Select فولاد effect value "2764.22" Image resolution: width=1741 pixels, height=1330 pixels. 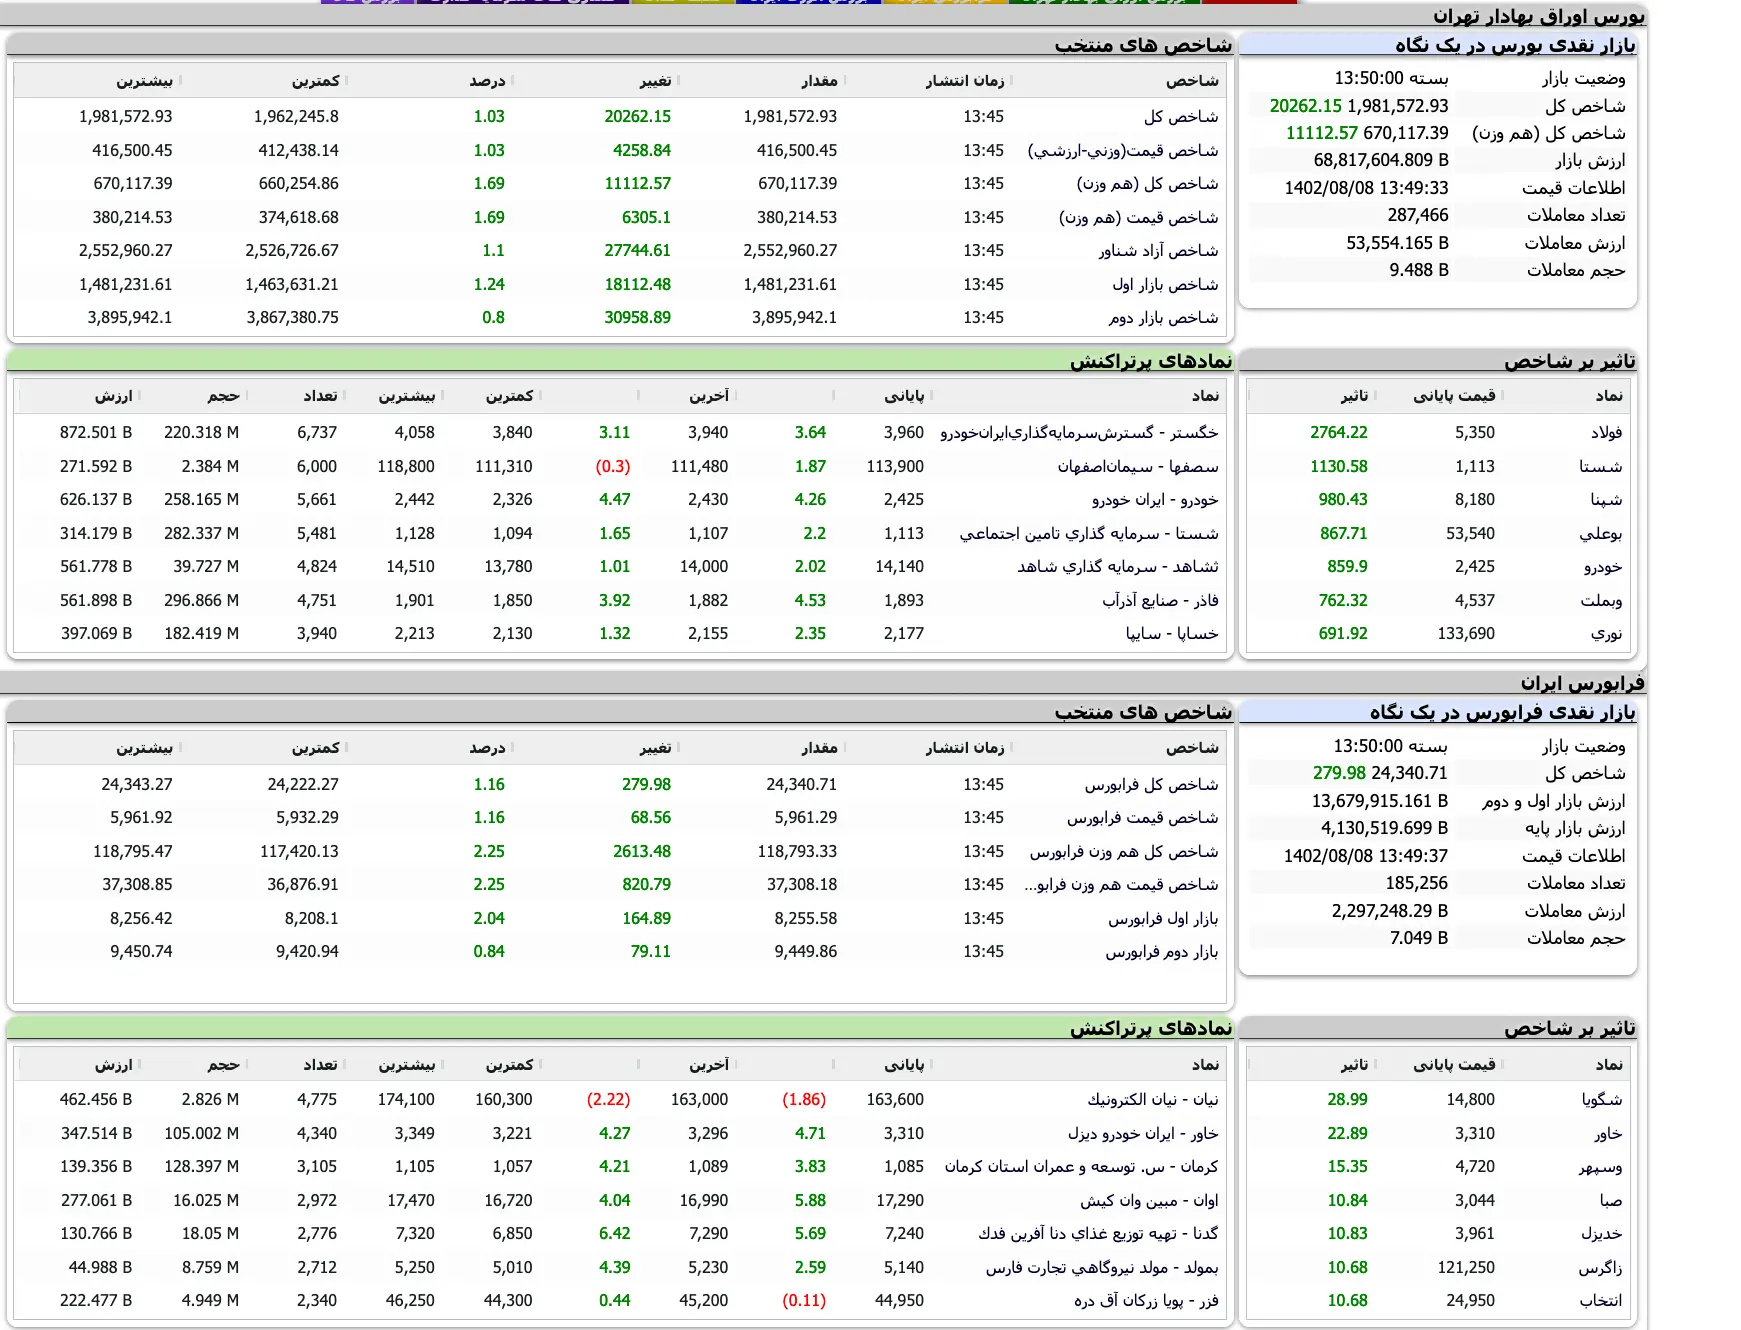tap(1338, 433)
